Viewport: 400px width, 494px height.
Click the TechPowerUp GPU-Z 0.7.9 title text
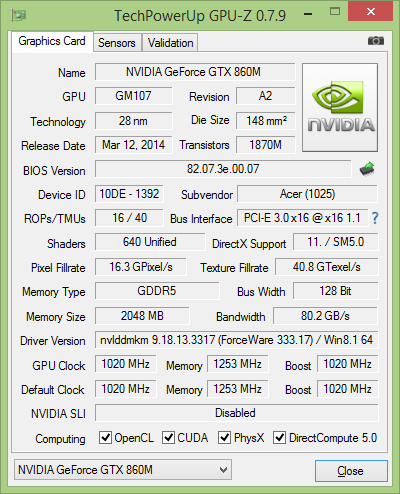200,15
